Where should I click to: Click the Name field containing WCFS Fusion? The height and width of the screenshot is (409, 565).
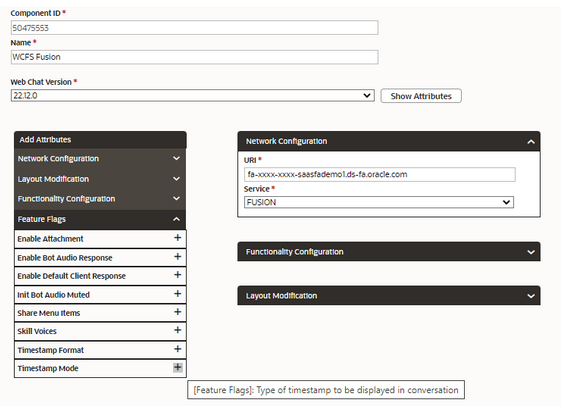[195, 57]
